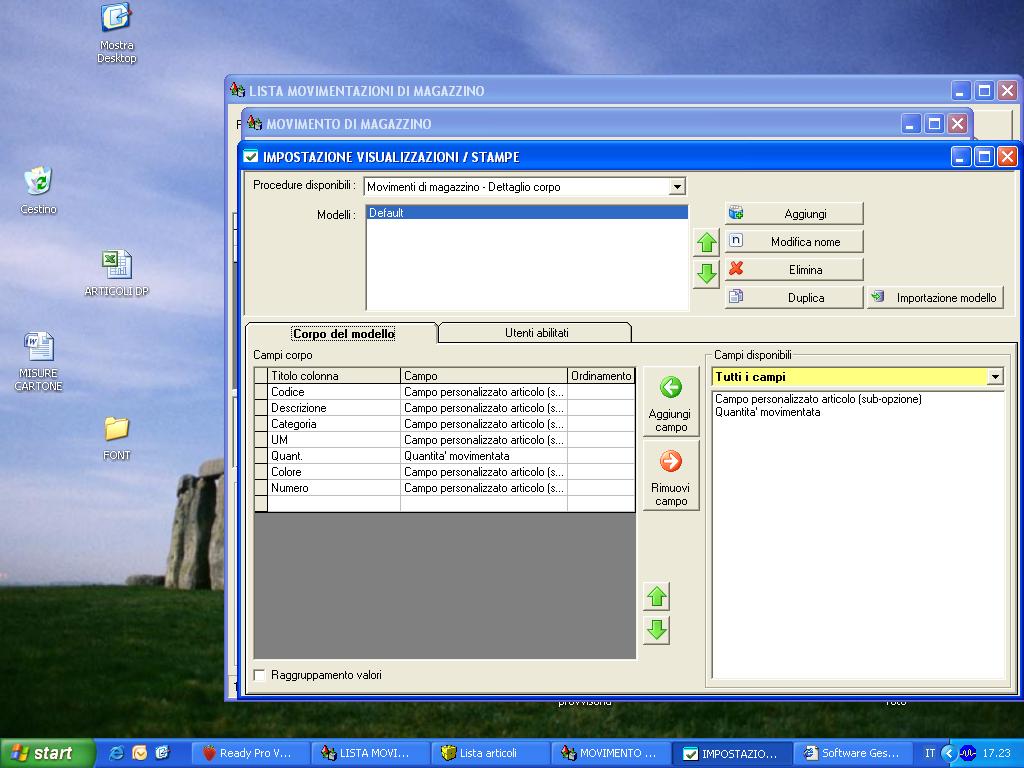The image size is (1024, 768).
Task: Select the Default model in list
Action: tap(526, 213)
